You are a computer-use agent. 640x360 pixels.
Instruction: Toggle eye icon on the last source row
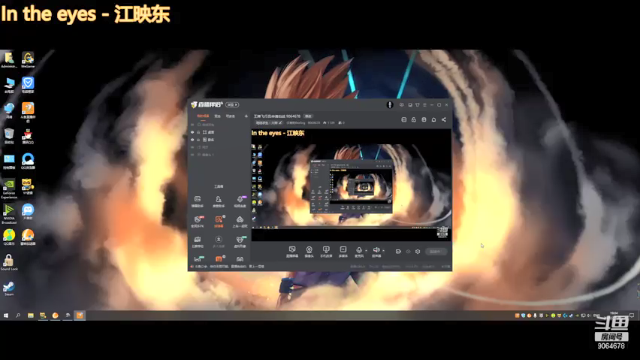(193, 155)
